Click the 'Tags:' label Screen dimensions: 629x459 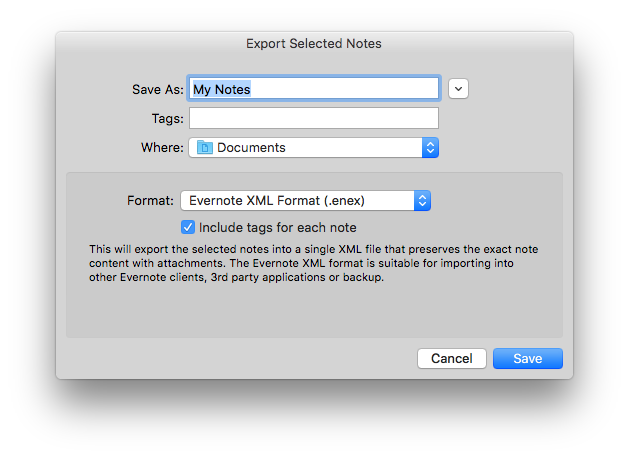pyautogui.click(x=168, y=119)
